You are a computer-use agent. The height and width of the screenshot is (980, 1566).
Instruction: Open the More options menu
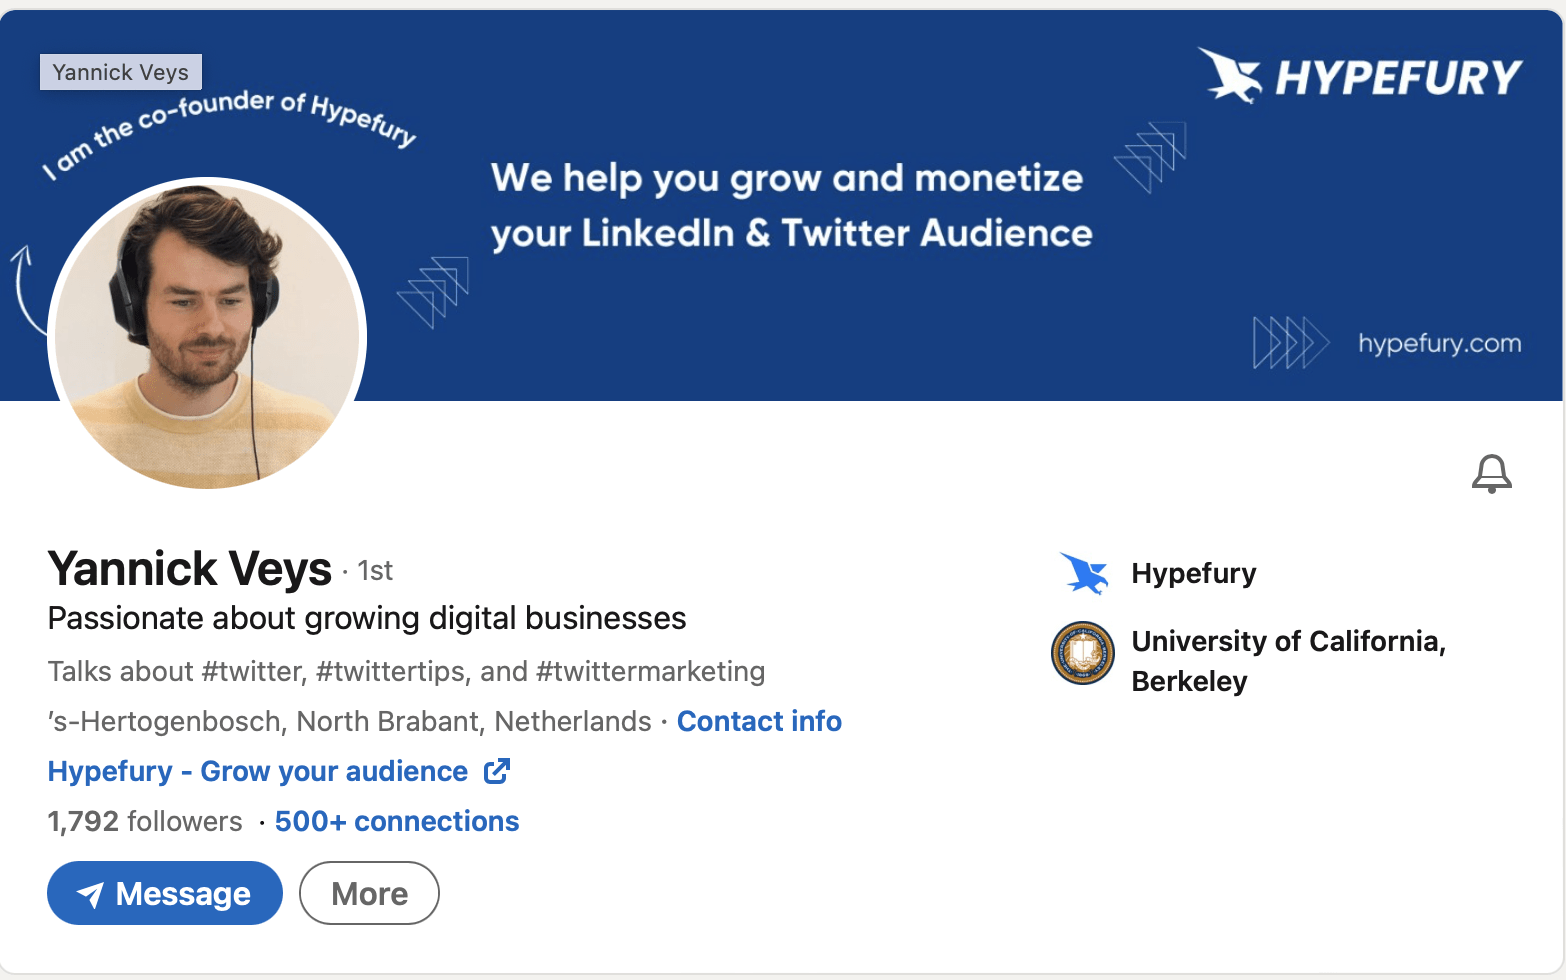pos(368,893)
